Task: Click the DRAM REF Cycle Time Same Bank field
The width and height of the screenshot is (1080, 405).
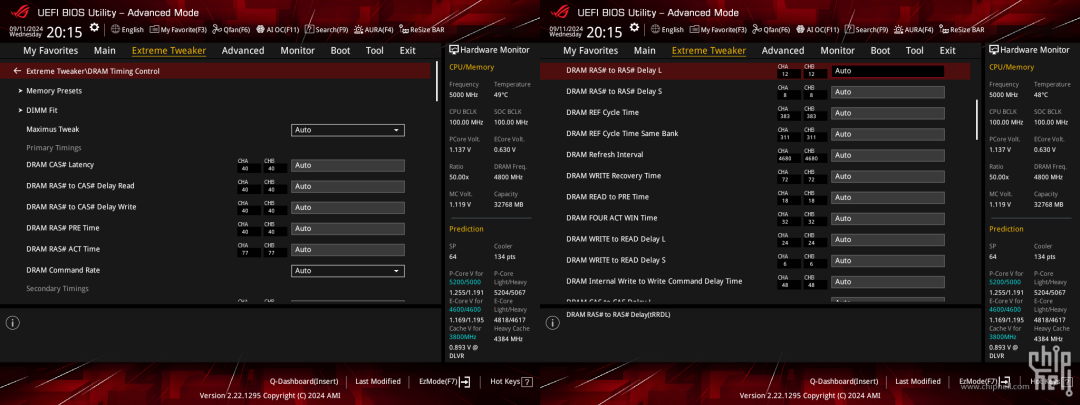Action: (888, 134)
